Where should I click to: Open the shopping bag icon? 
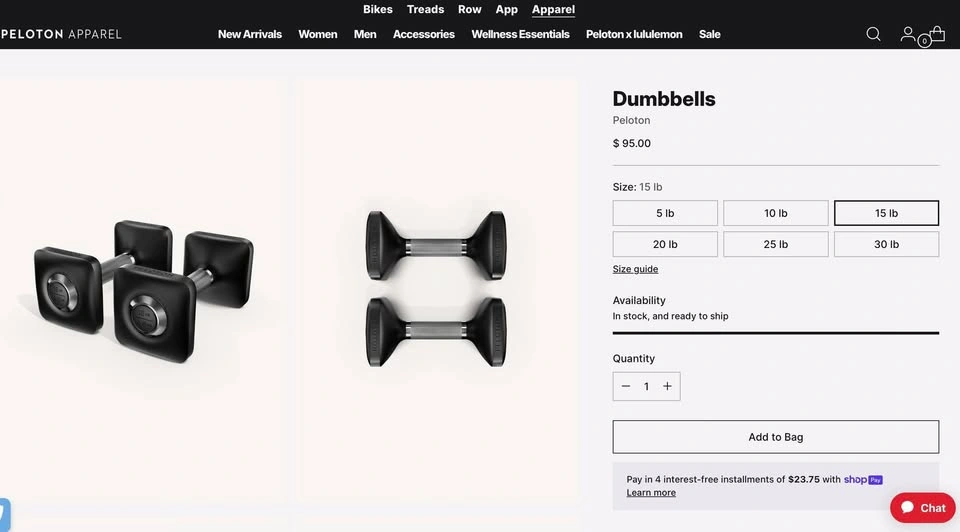(x=936, y=34)
